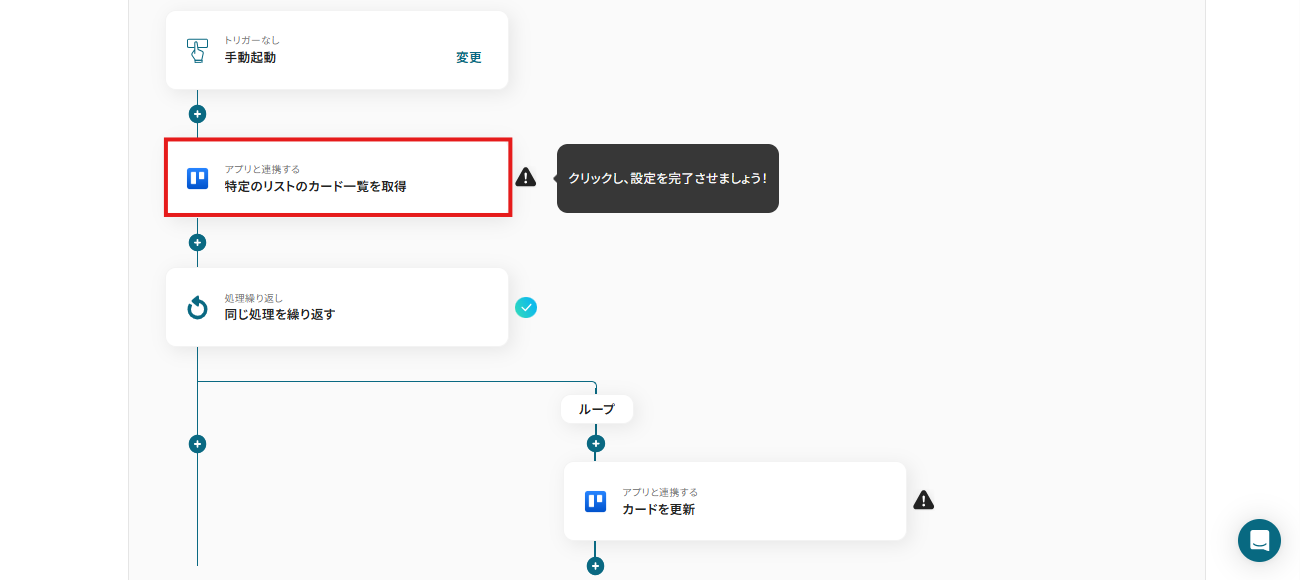Click the トリガーなし label
This screenshot has width=1300, height=580.
(x=252, y=40)
